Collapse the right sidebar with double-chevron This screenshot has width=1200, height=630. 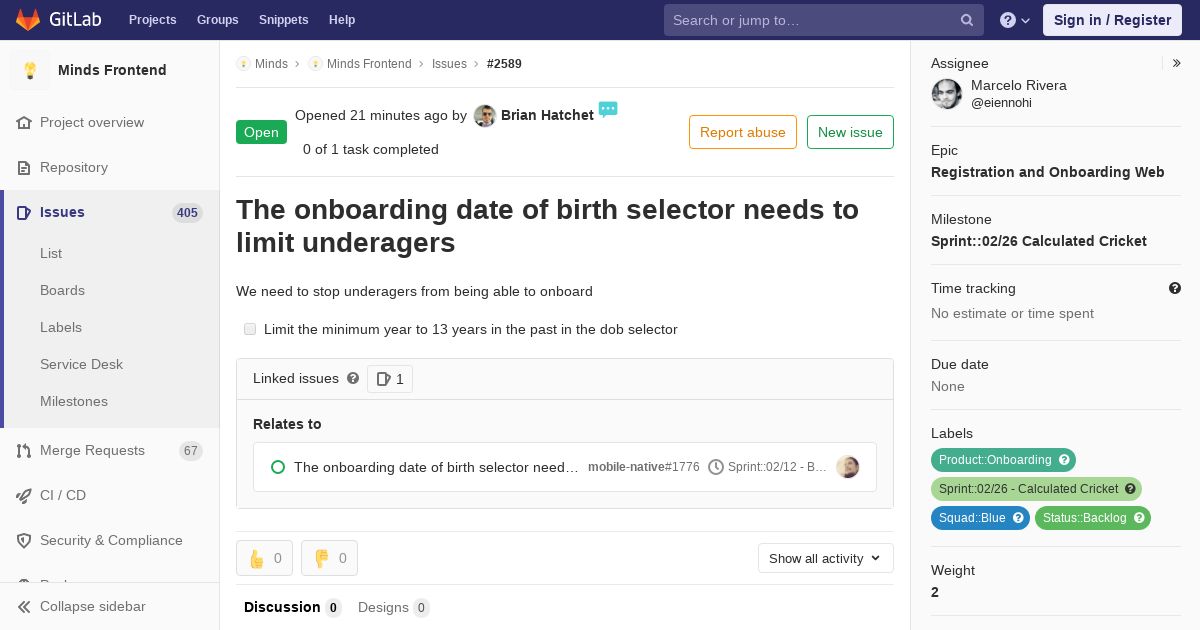[x=1177, y=63]
